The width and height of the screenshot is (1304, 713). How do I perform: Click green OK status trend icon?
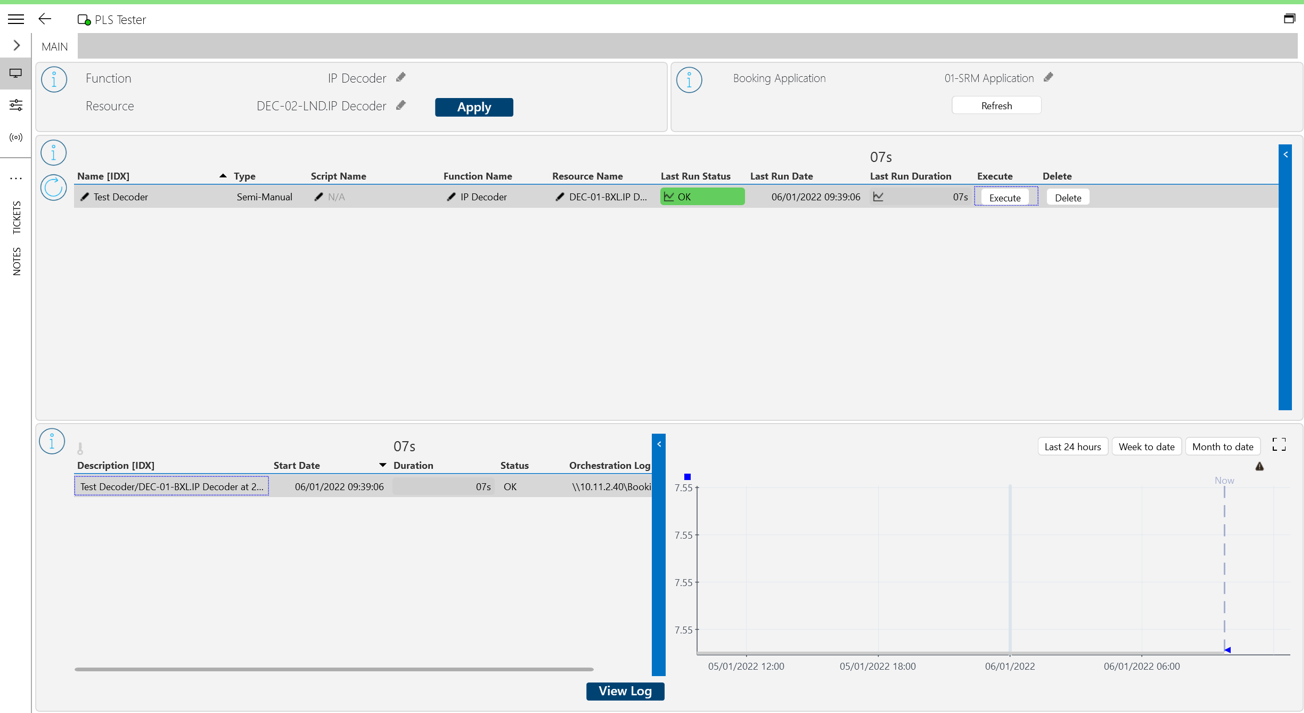(669, 197)
